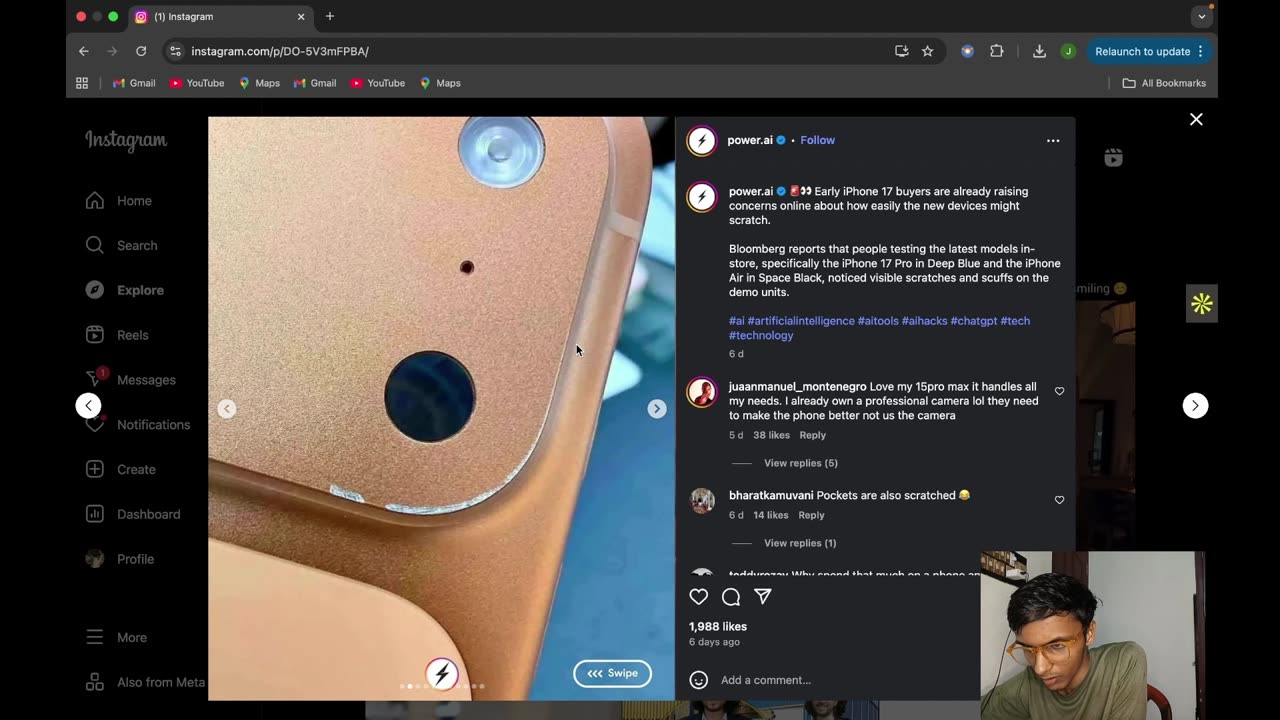Image resolution: width=1280 pixels, height=720 pixels.
Task: Like juanmanuel_montenegro's comment
Action: (x=1059, y=391)
